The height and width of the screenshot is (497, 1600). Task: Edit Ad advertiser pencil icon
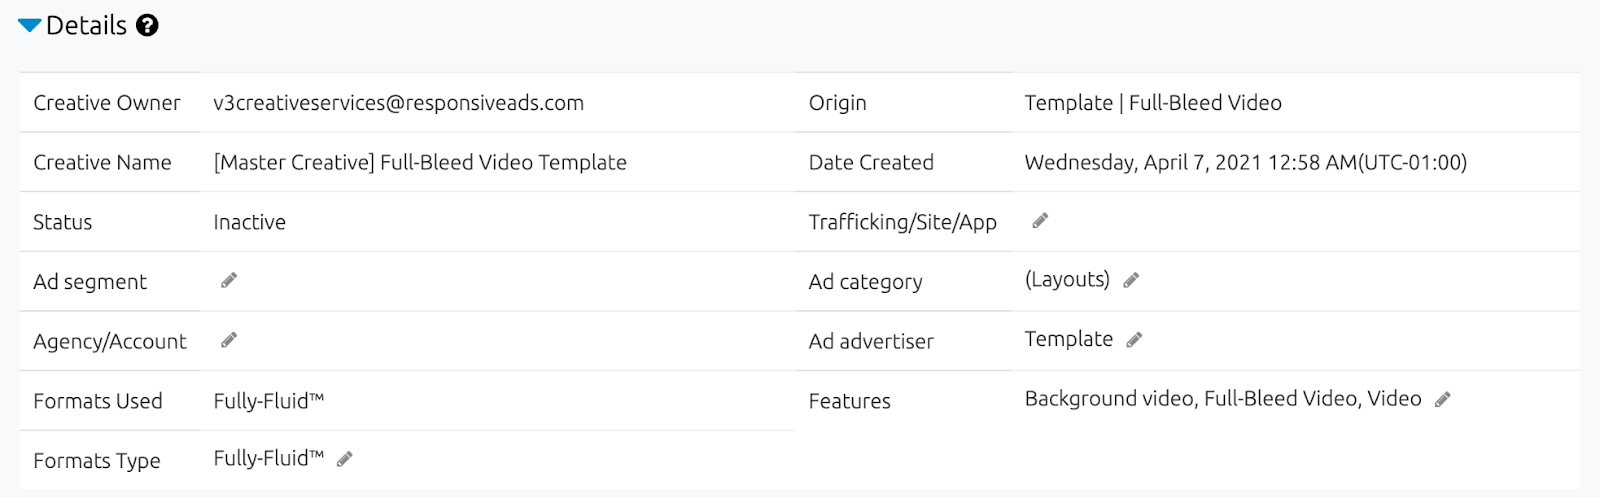[x=1134, y=341]
